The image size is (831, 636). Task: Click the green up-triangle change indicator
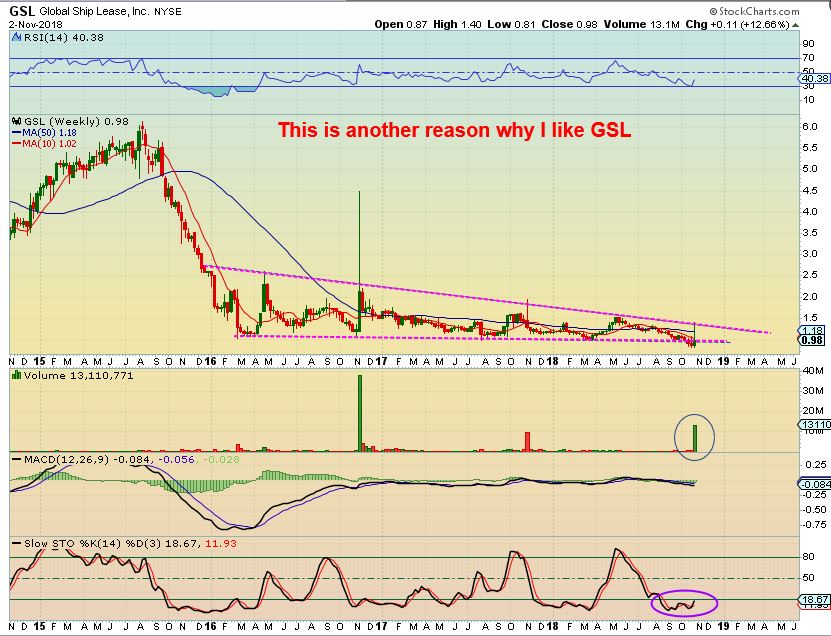(795, 25)
